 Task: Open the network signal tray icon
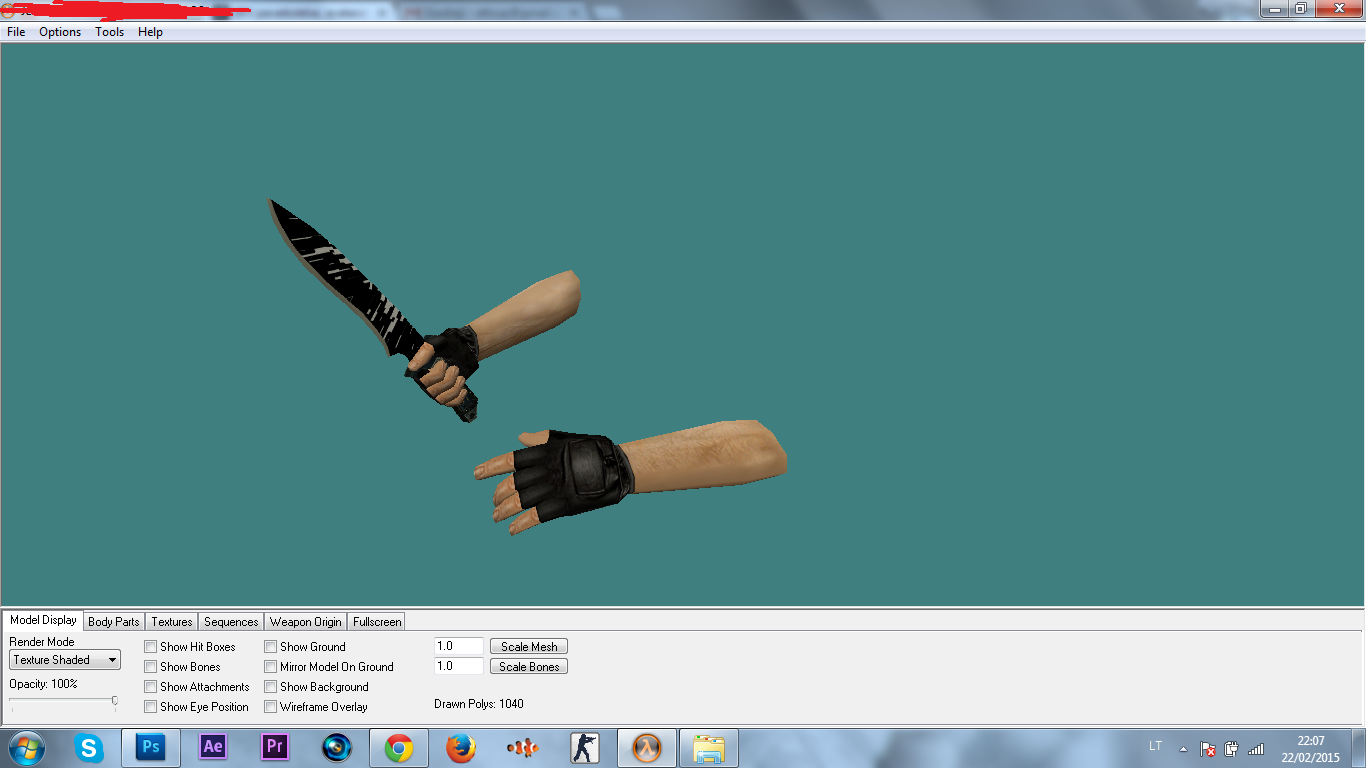click(1256, 748)
